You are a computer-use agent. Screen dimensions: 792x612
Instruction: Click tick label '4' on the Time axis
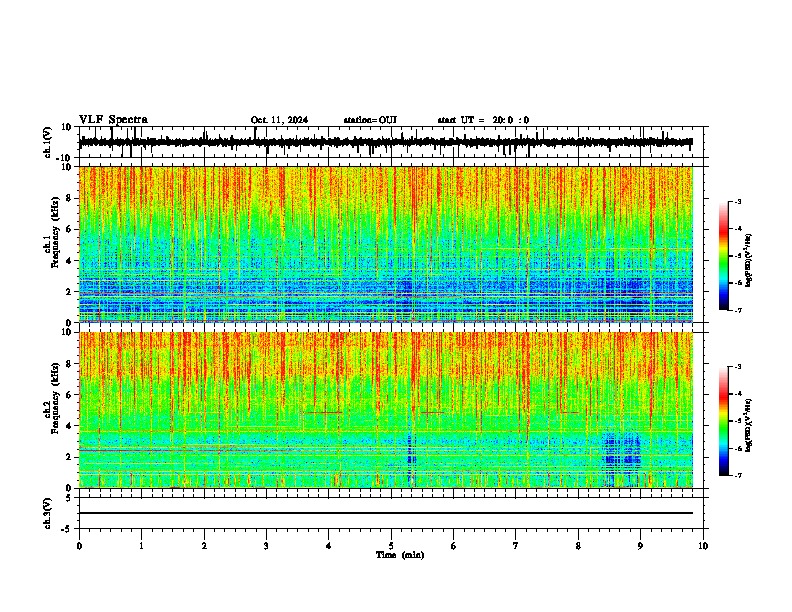click(x=329, y=546)
